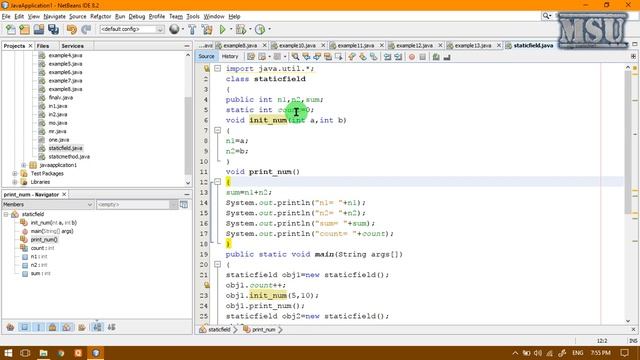Close the example10.java tab

[x=323, y=45]
